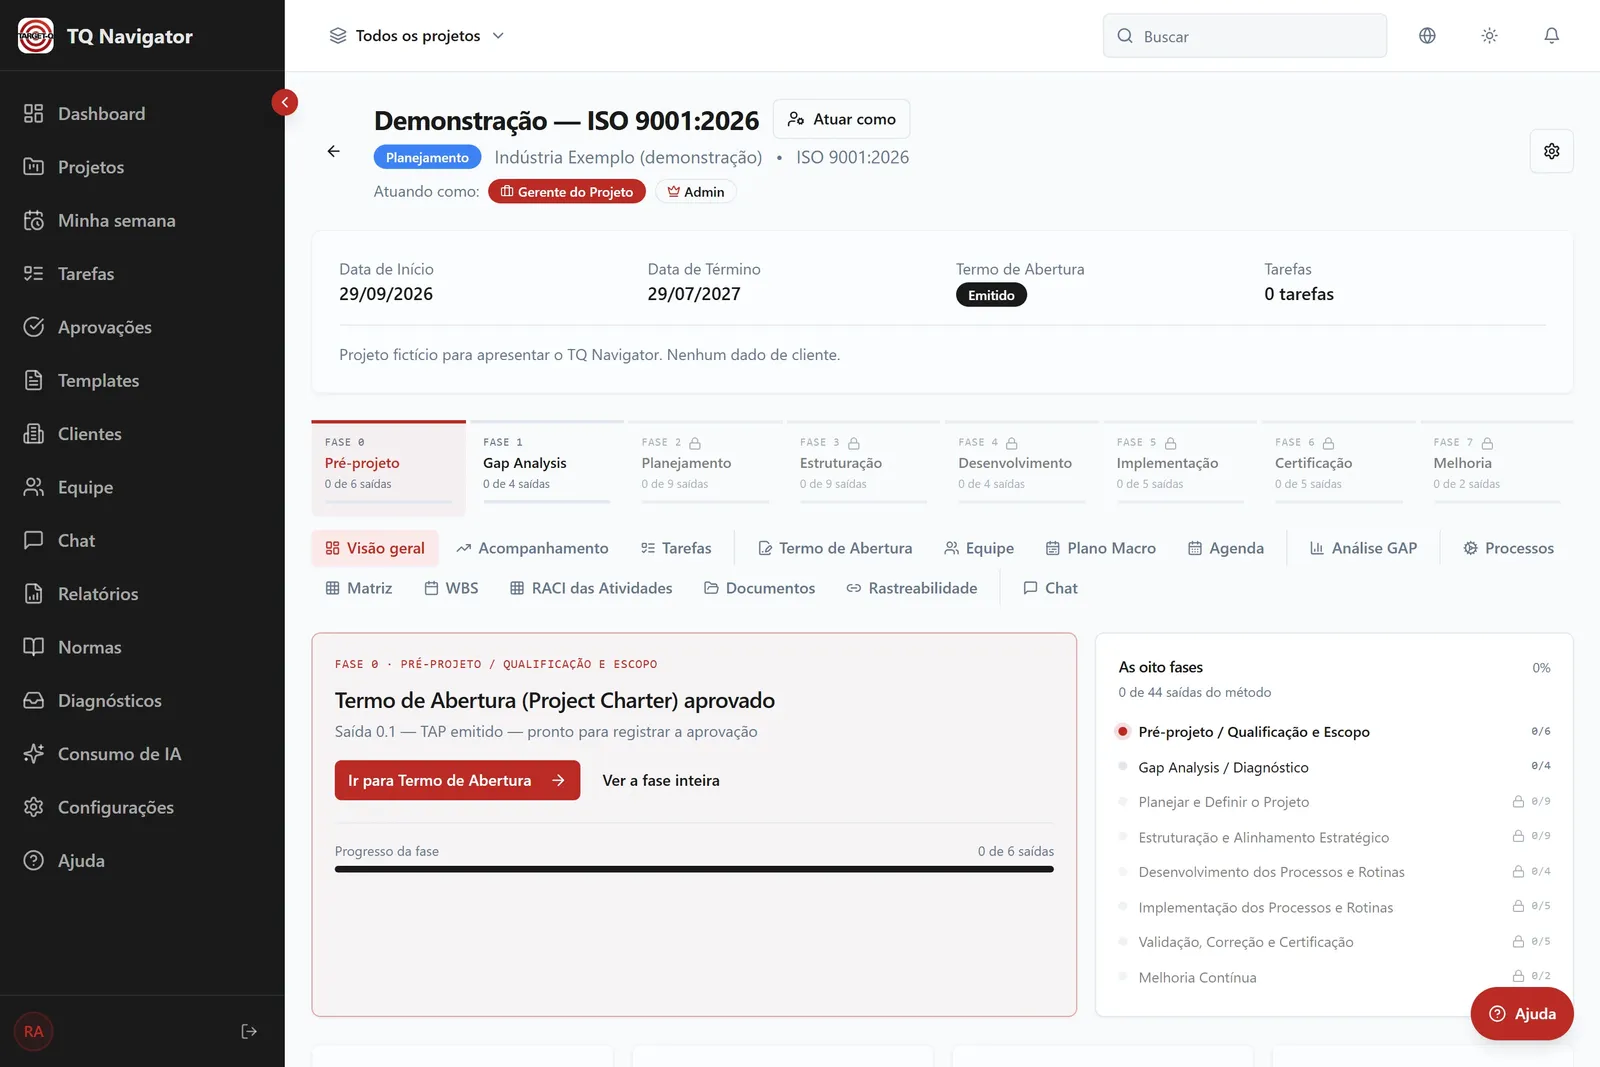The image size is (1600, 1067).
Task: Open the Plano Macro tab
Action: (x=1100, y=548)
